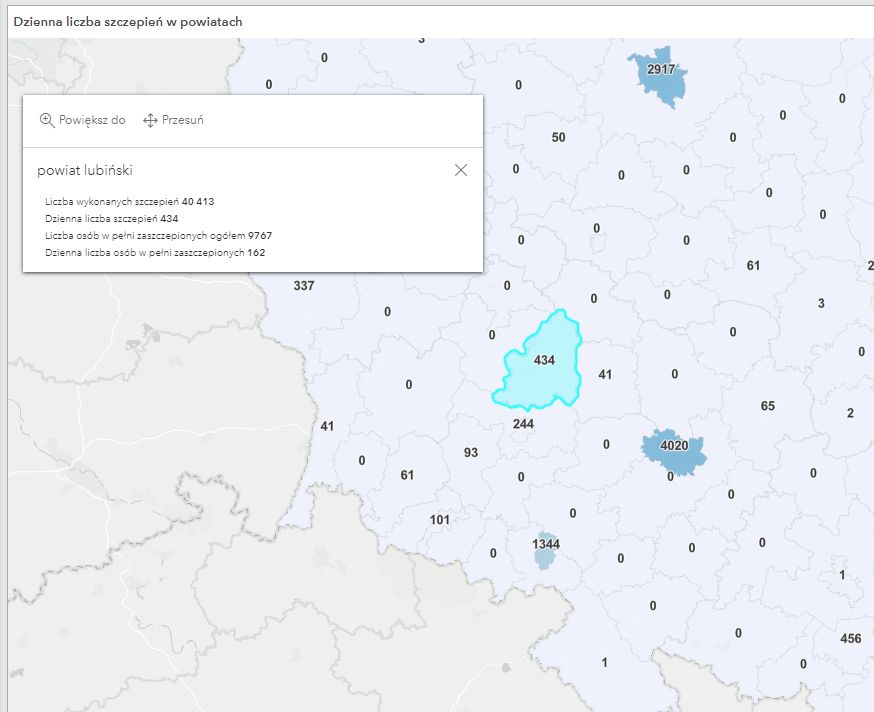Select the county labeled 50
Viewport: 874px width, 712px height.
click(x=558, y=137)
